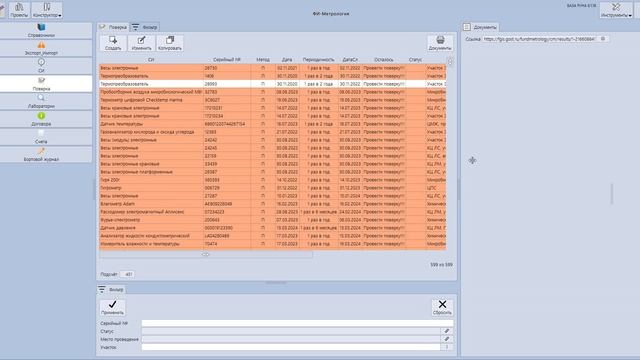Click the Подсчёт value box
This screenshot has height=360, width=640.
coord(128,274)
